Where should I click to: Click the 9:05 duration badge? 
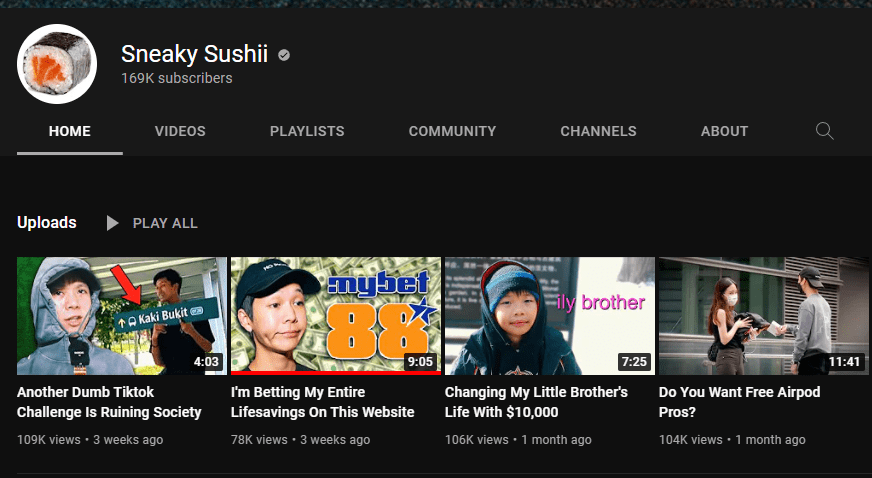pos(420,362)
